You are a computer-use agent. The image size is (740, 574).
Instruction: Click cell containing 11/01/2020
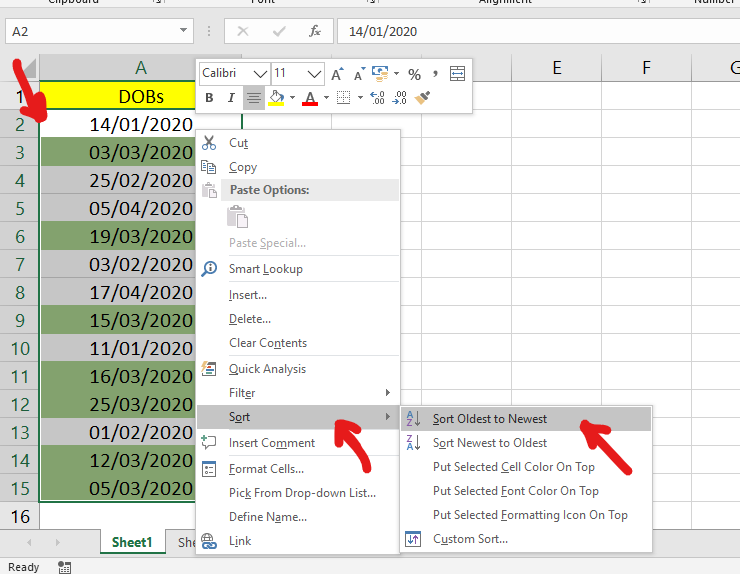(118, 348)
